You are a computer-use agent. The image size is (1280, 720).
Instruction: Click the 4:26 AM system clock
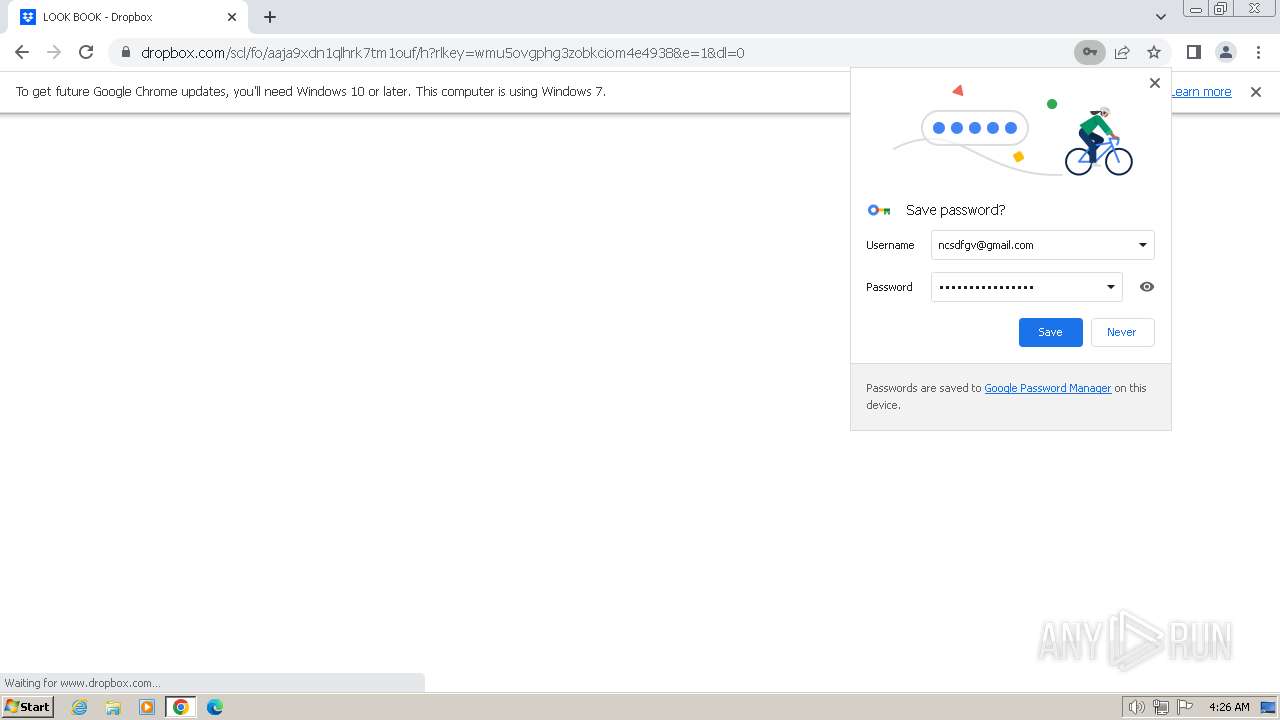click(1229, 707)
